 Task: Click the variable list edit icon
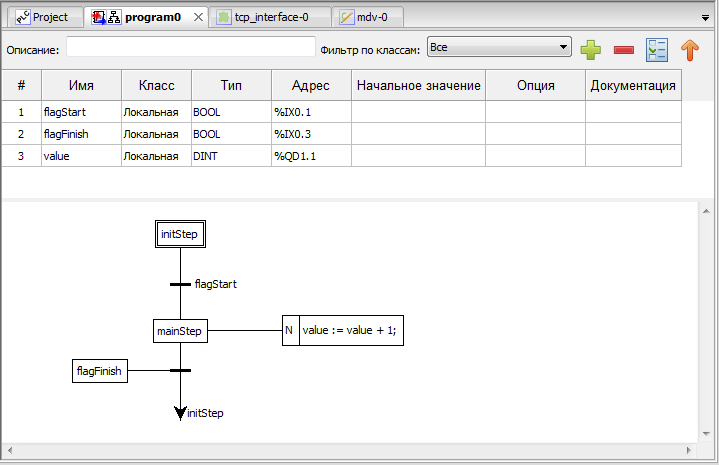click(656, 49)
